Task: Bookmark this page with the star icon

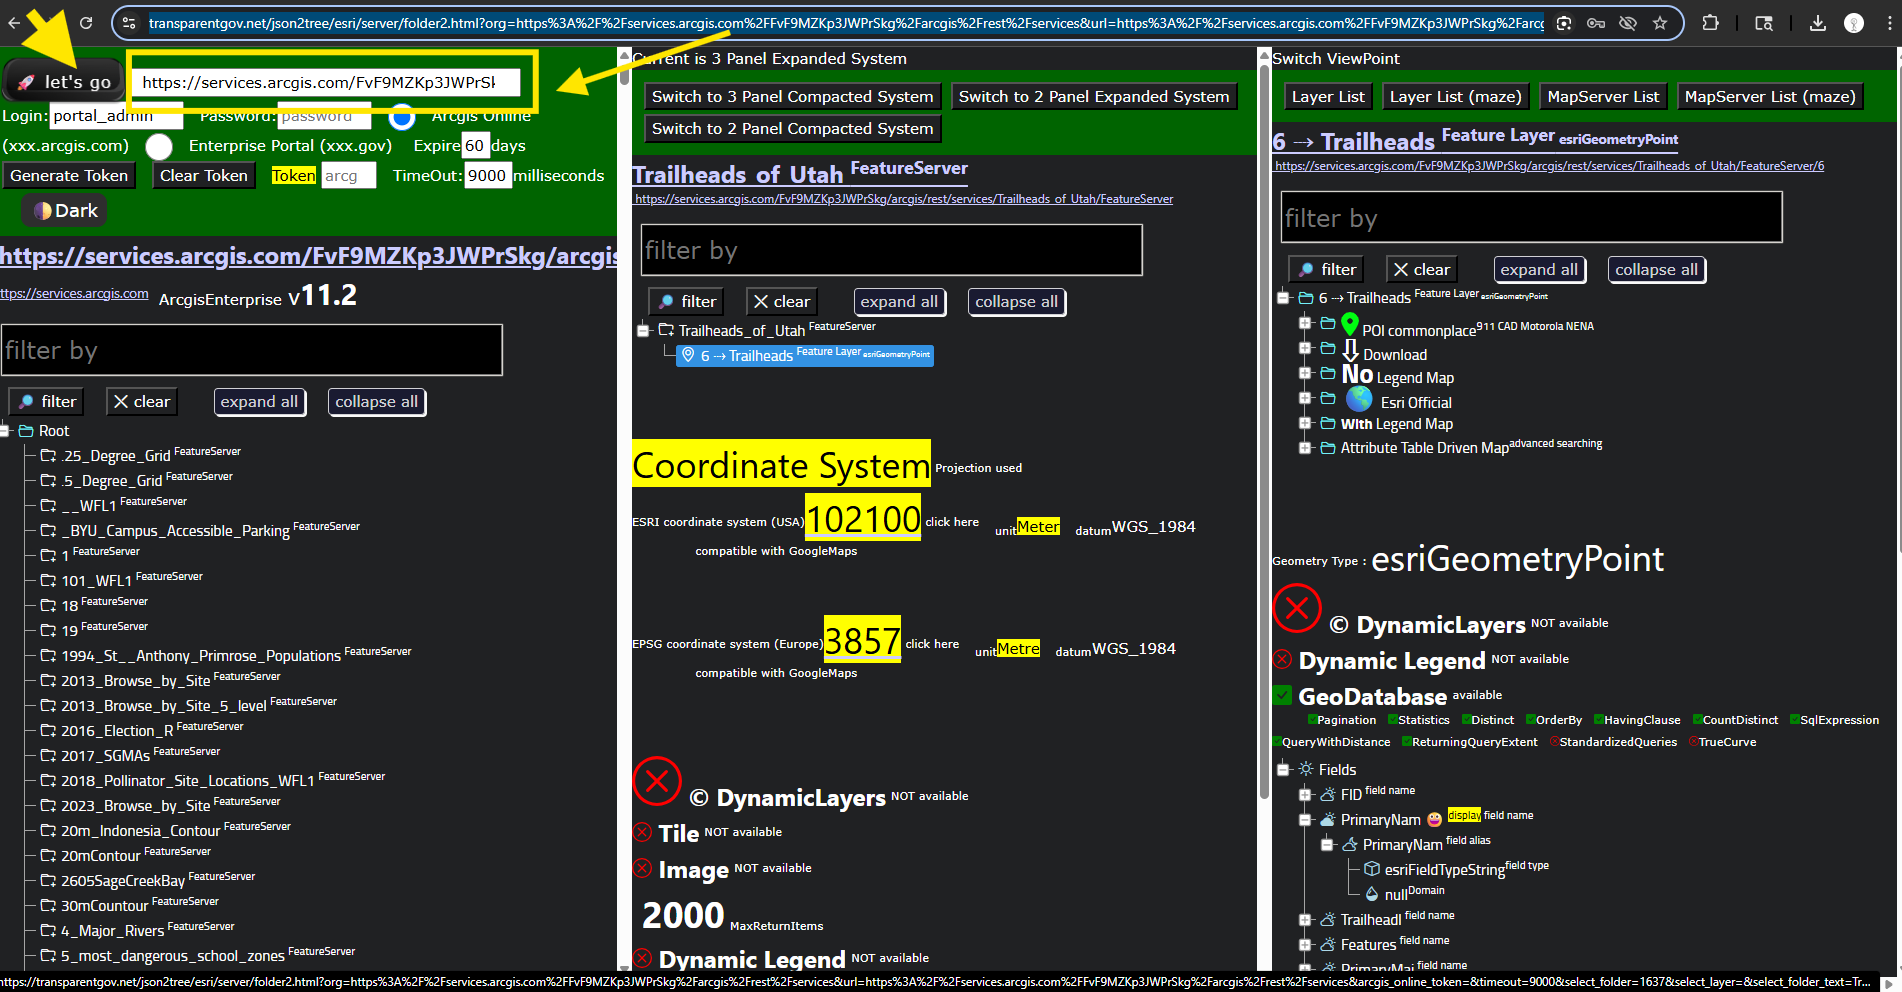Action: [1660, 23]
